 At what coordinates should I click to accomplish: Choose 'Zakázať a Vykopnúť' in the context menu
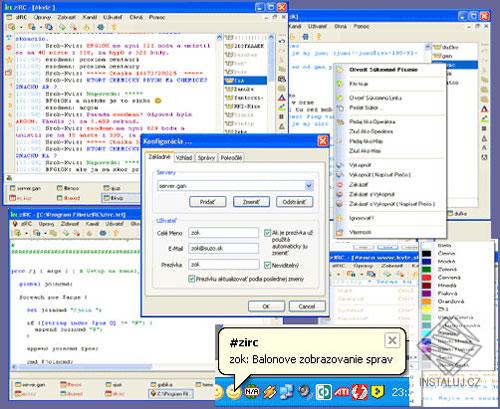point(372,194)
